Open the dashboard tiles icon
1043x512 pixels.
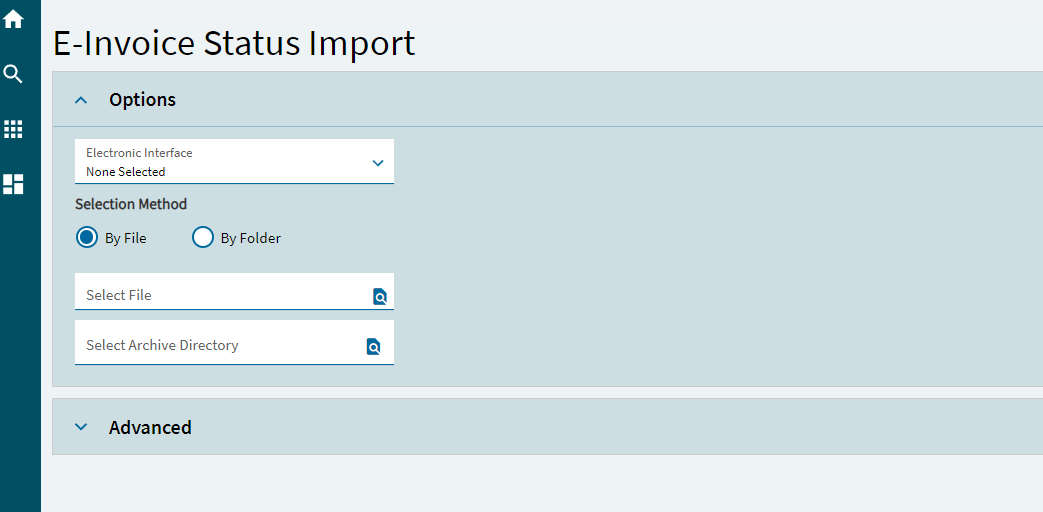(13, 184)
